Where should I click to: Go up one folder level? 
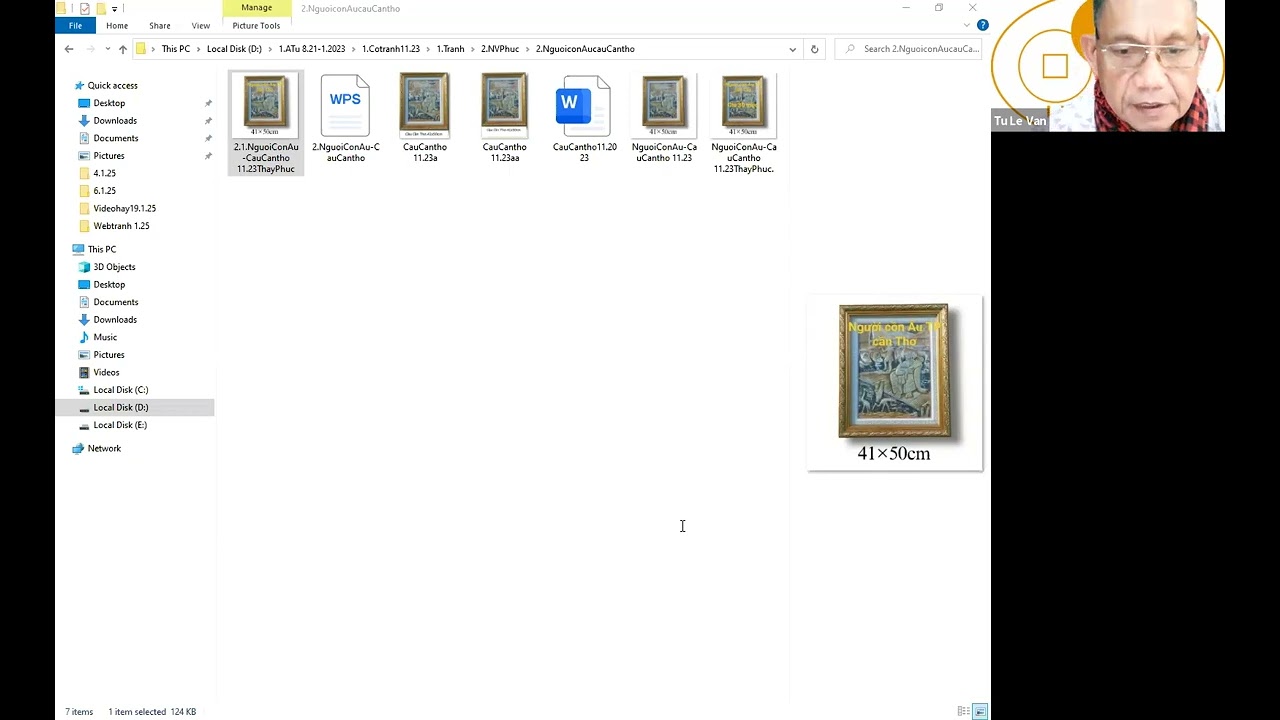point(122,49)
